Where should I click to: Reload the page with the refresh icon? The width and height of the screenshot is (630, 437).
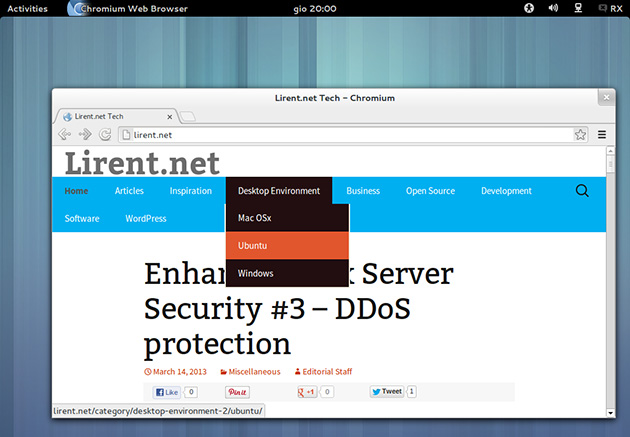(x=105, y=134)
